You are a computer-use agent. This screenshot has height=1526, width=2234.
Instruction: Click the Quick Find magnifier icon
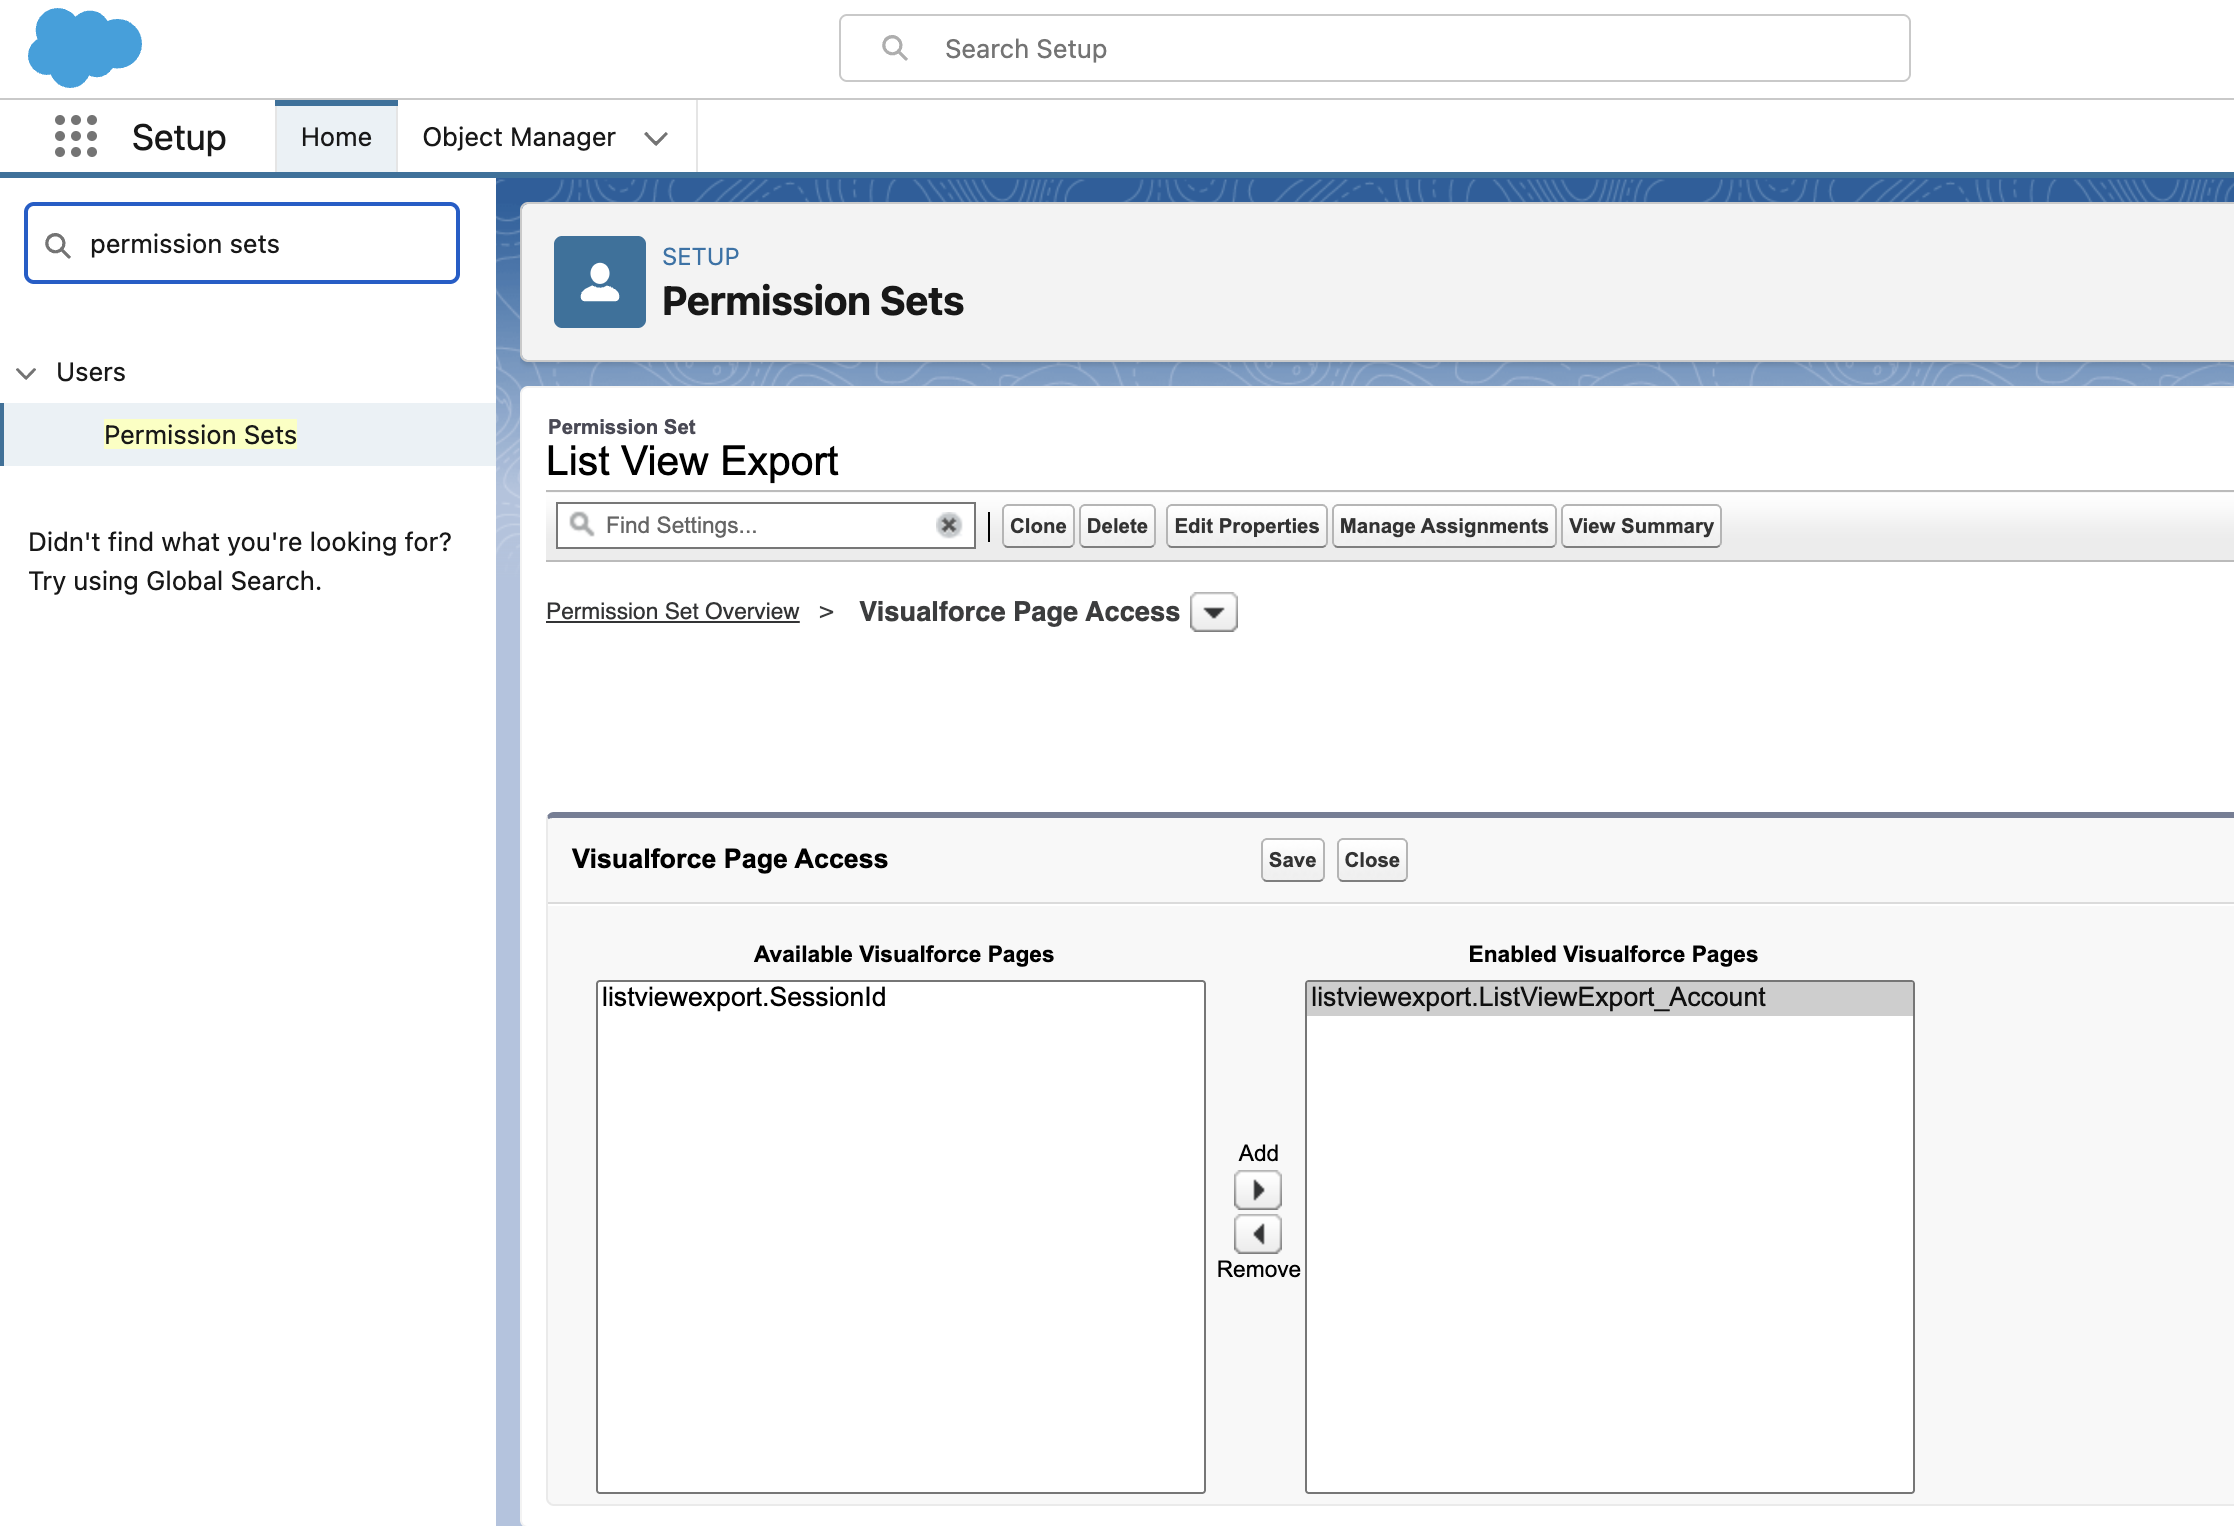point(58,245)
